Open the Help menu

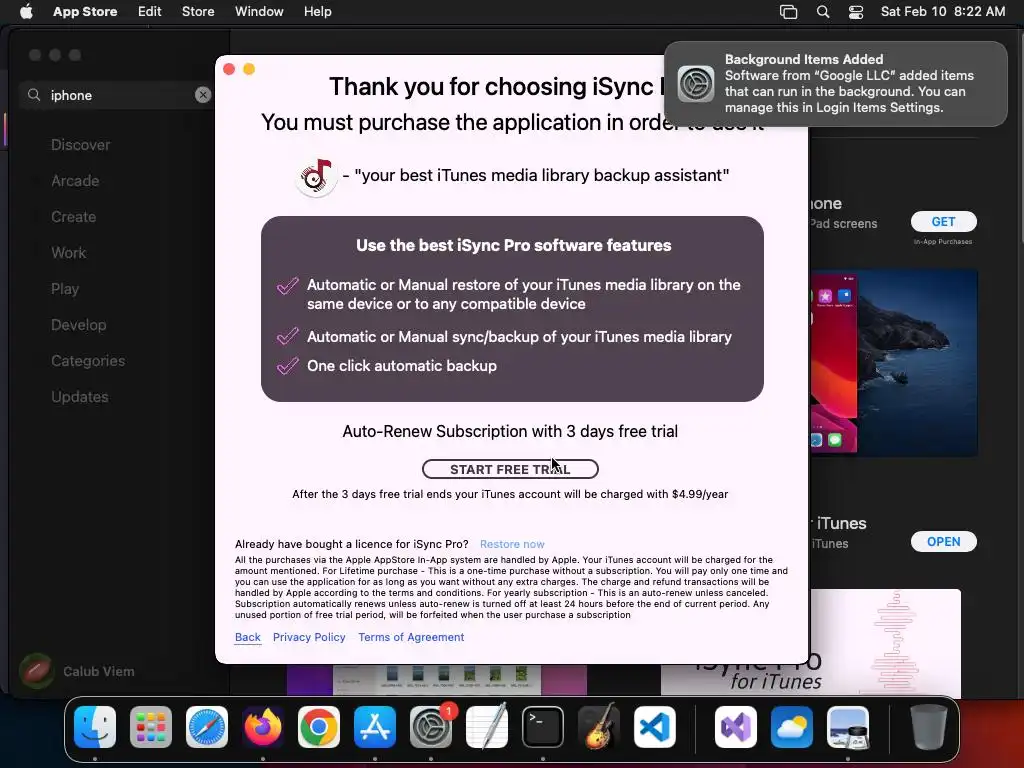point(317,12)
